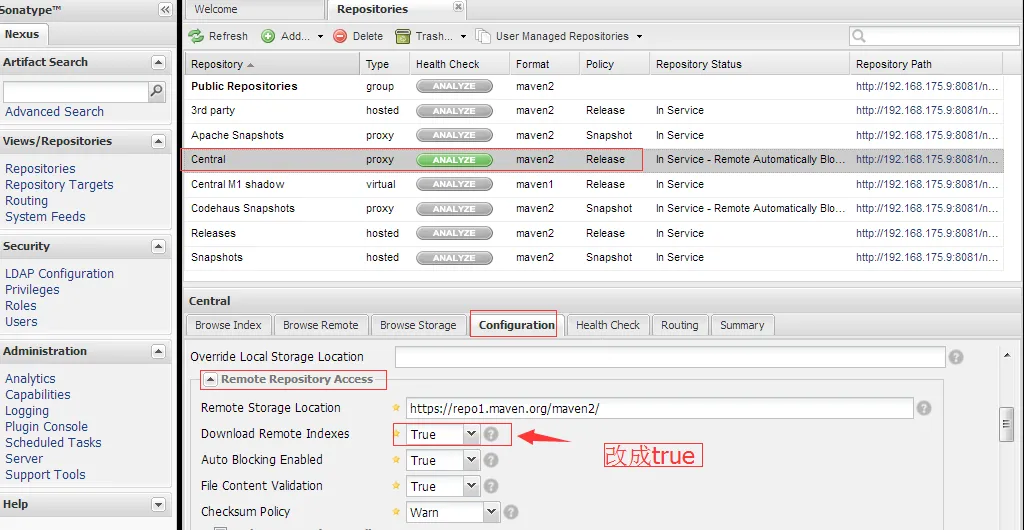1024x530 pixels.
Task: Open Users link in Security
Action: (x=21, y=322)
